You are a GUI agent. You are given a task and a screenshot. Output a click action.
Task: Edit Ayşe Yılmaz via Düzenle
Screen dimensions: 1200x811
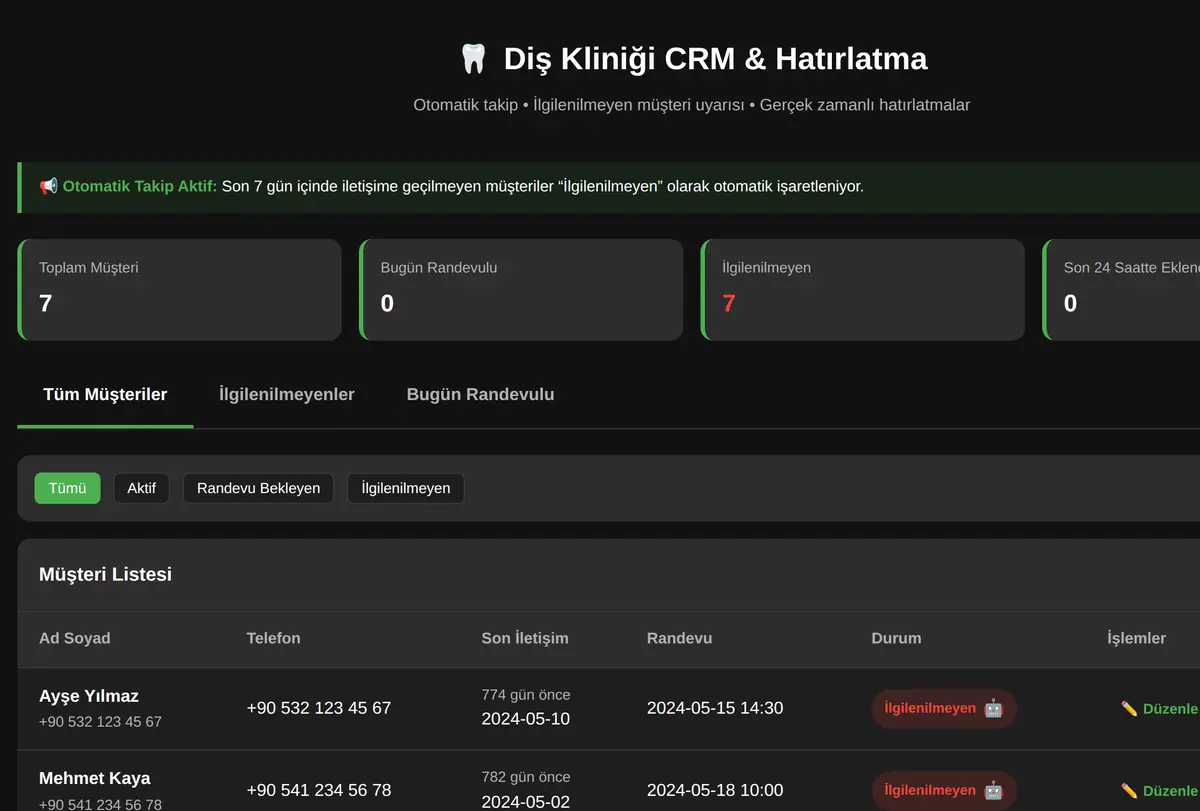tap(1160, 708)
